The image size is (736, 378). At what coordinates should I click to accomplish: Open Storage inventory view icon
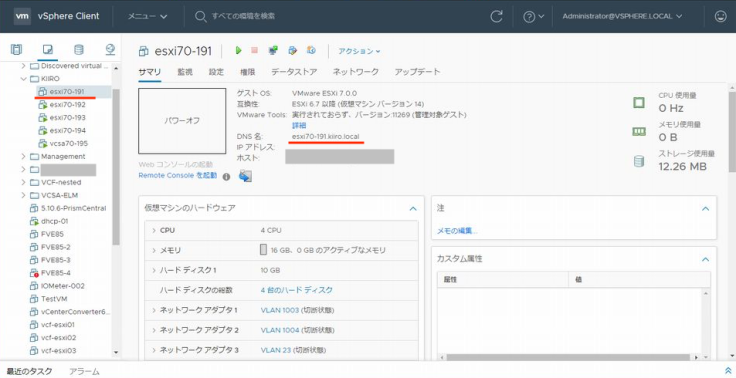click(79, 49)
